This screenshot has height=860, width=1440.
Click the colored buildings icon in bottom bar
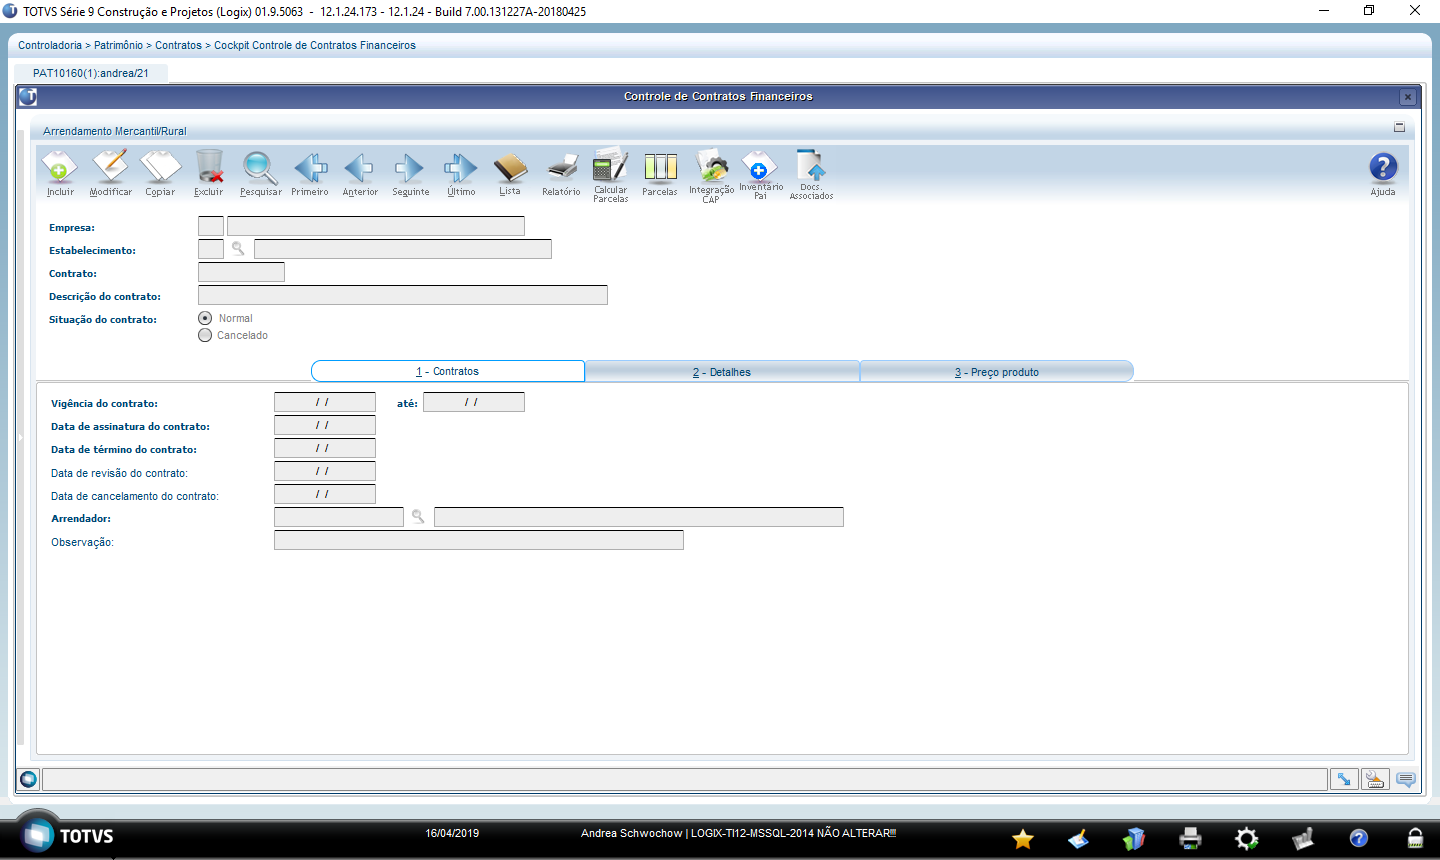[1134, 838]
